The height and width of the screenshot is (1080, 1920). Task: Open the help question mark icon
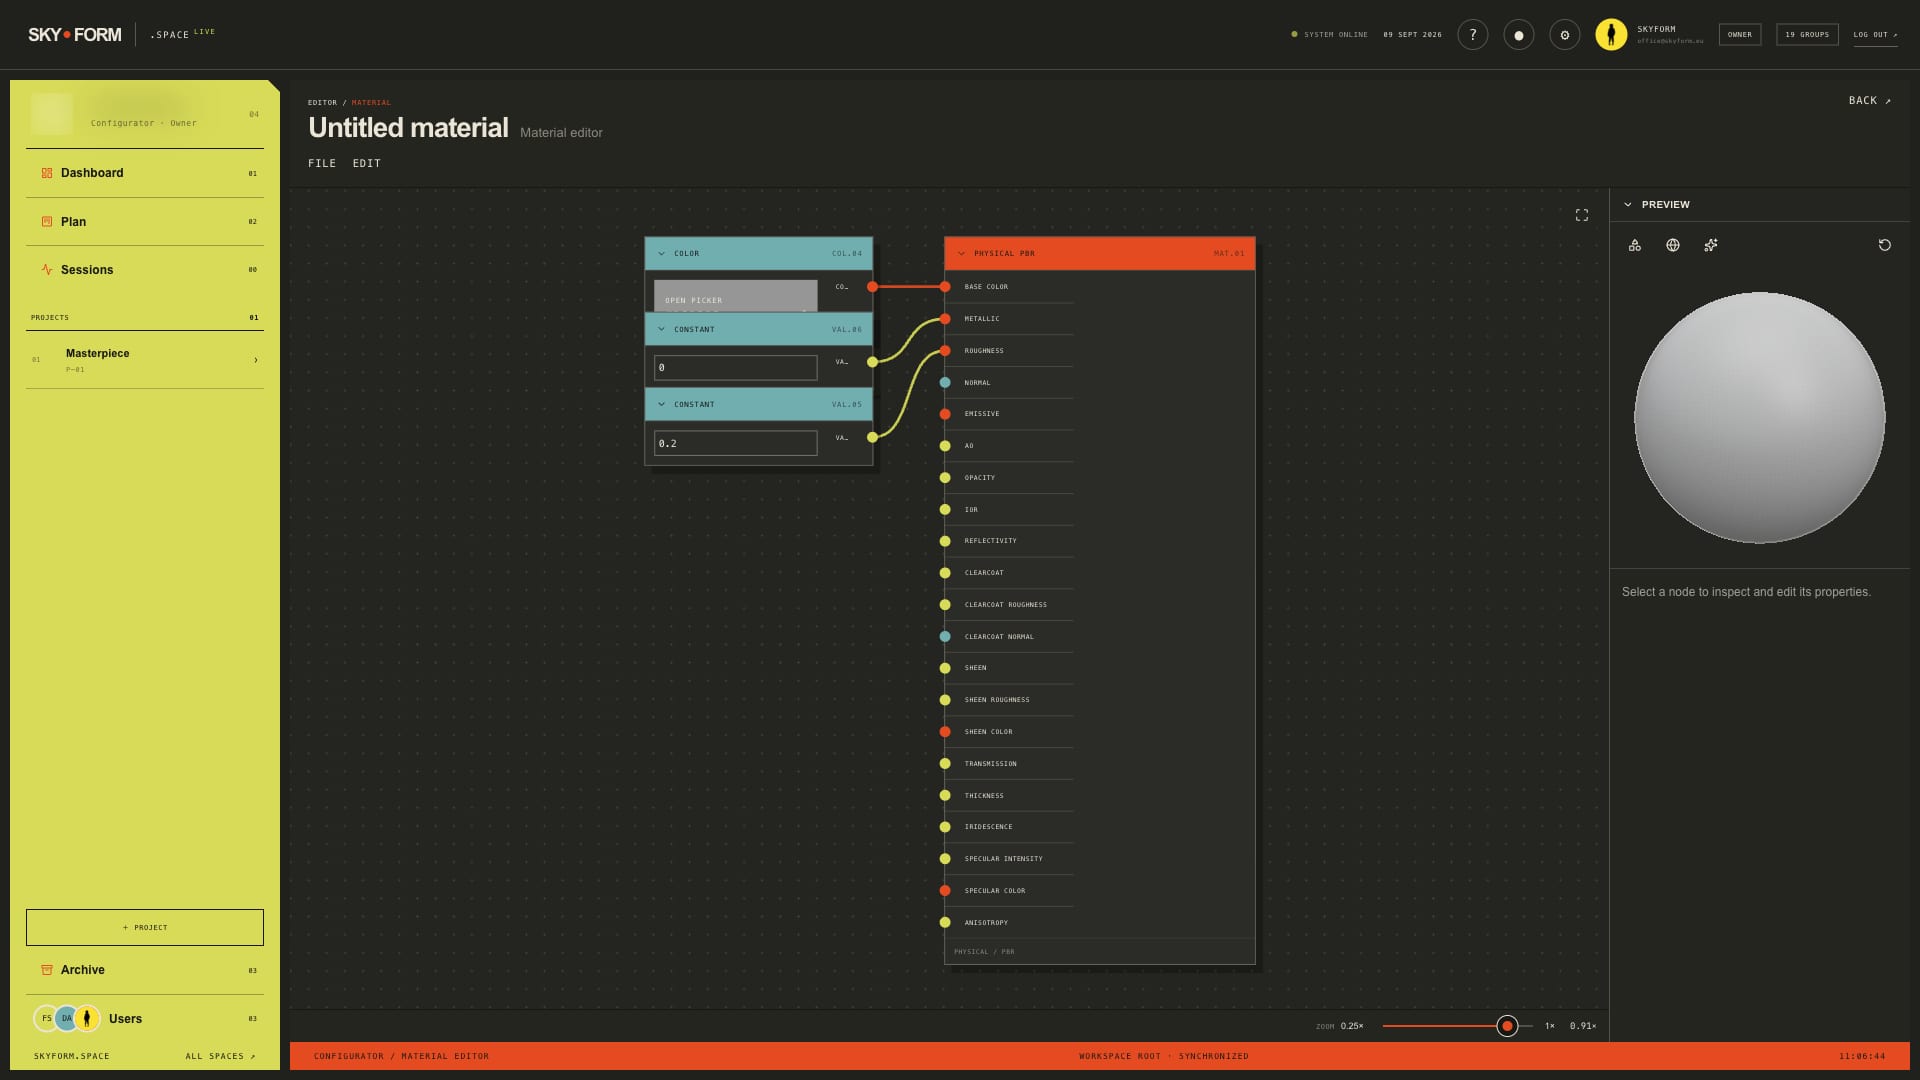(x=1472, y=35)
